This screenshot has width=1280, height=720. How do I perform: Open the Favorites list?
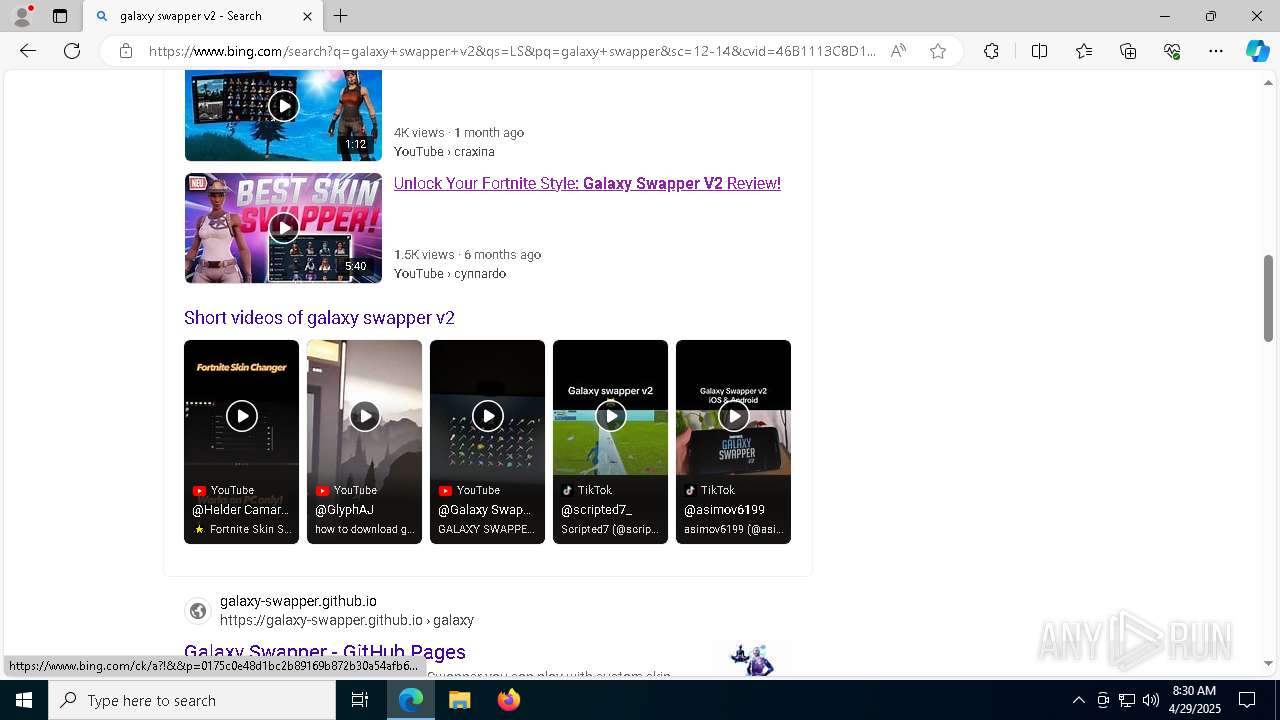click(1084, 51)
